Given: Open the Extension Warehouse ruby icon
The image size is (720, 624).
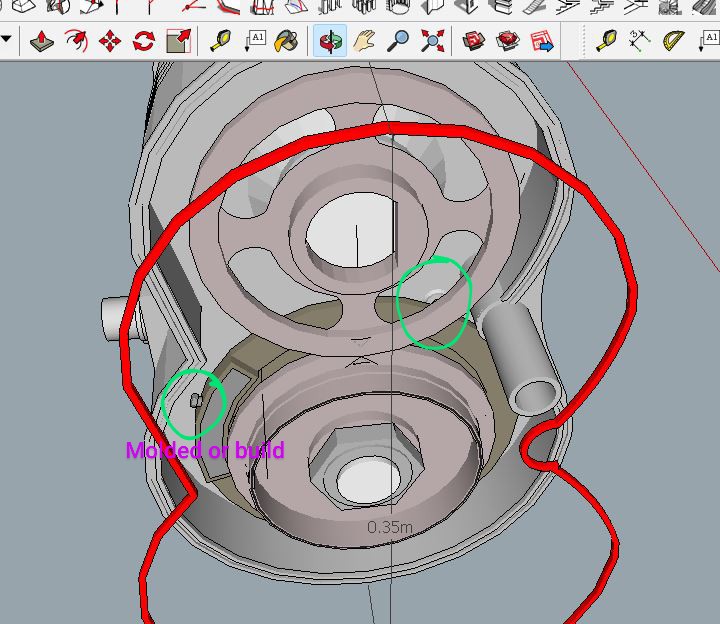Looking at the screenshot, I should pyautogui.click(x=508, y=41).
